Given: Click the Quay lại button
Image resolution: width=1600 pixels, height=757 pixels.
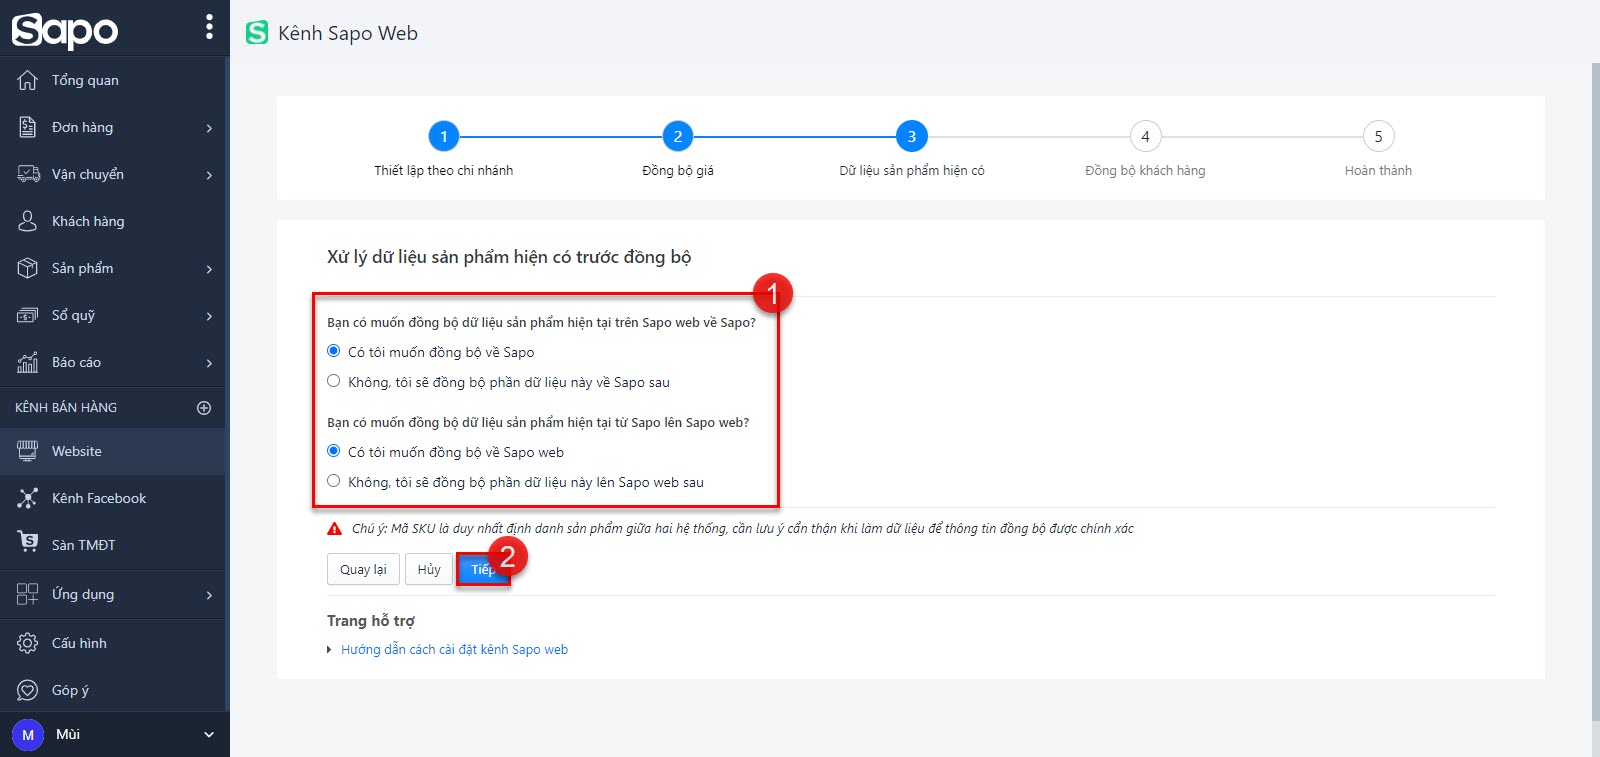Looking at the screenshot, I should point(363,569).
